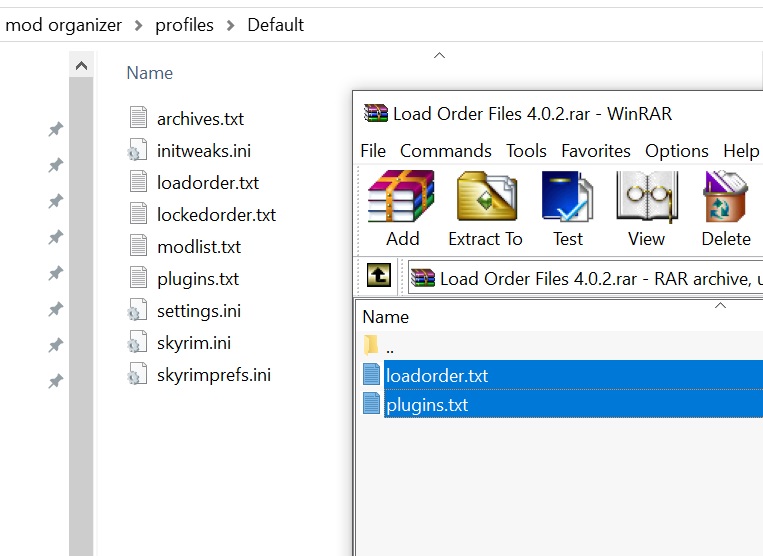Open the WinRAR Help menu
The height and width of the screenshot is (556, 763).
click(741, 151)
